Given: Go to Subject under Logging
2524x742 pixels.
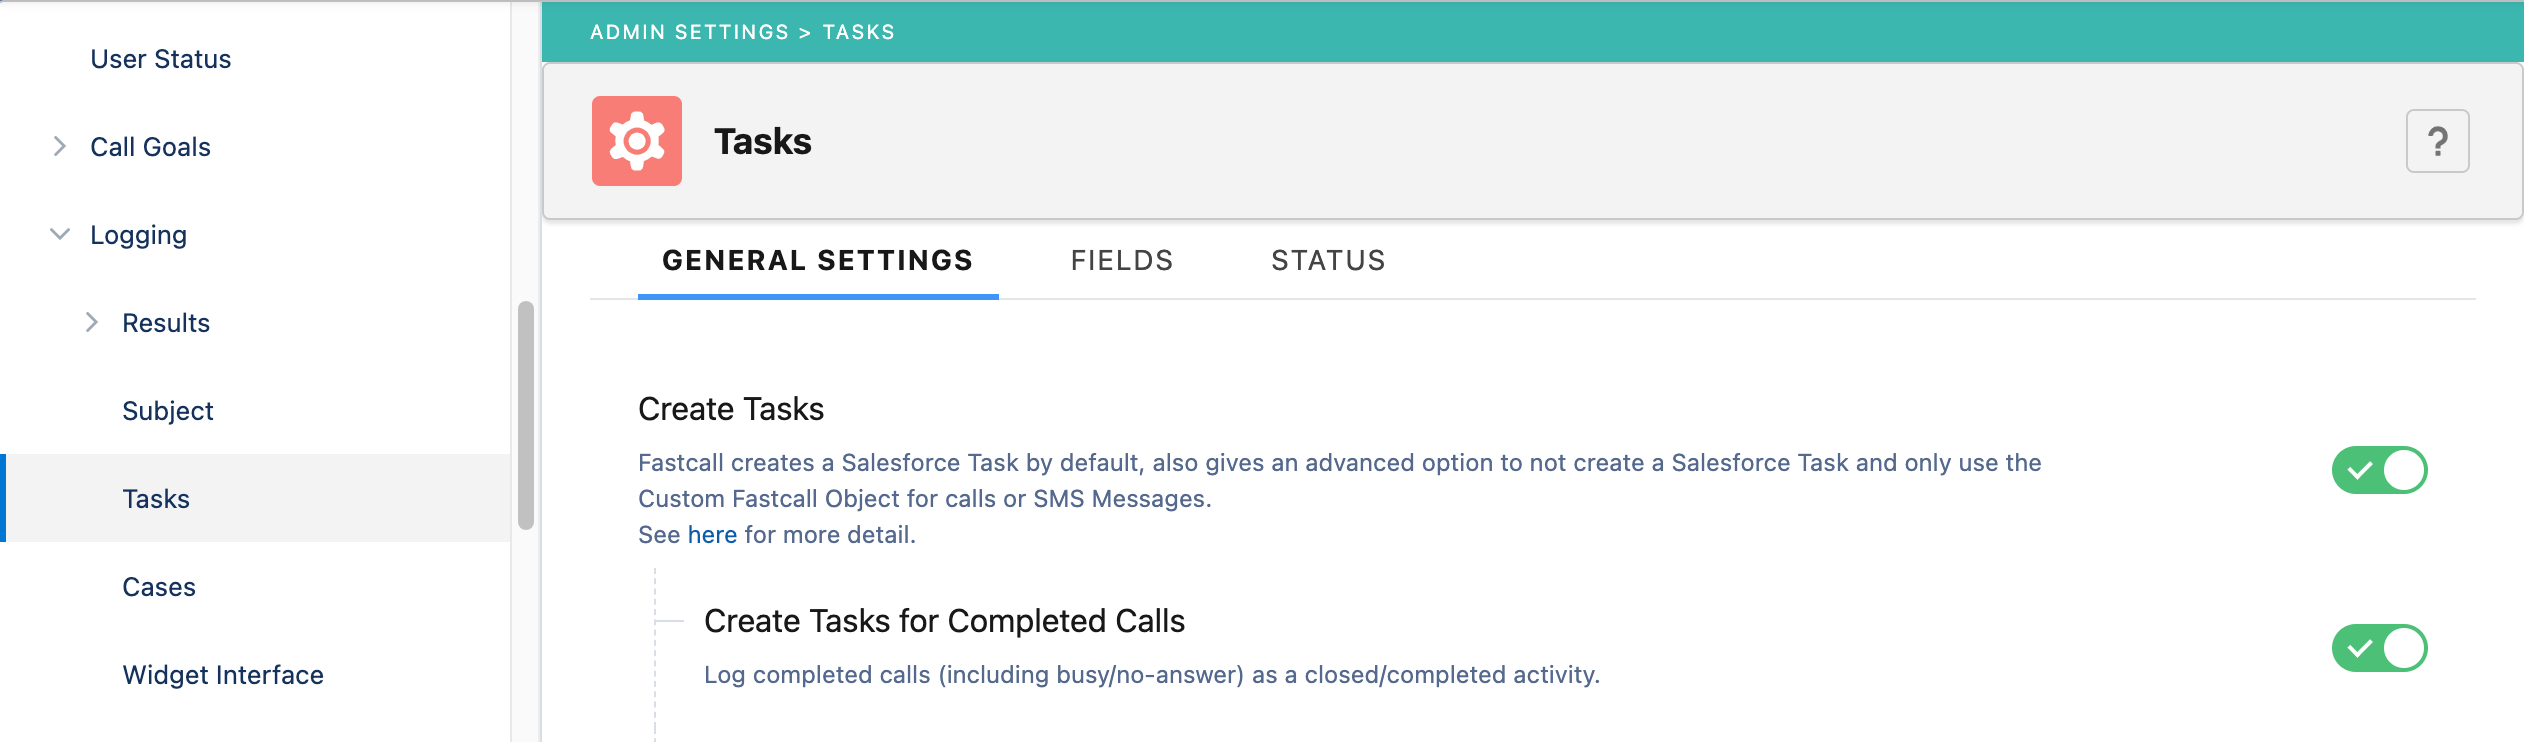Looking at the screenshot, I should [x=167, y=411].
